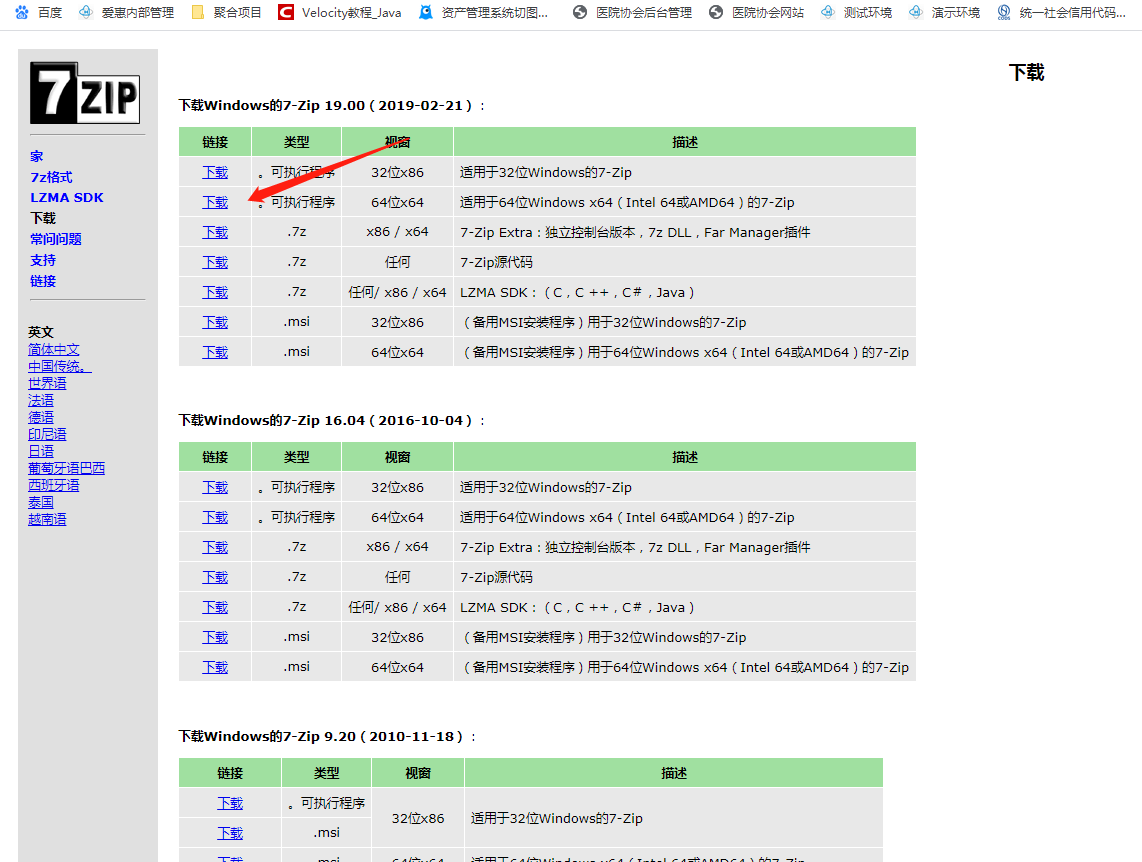
Task: Download 7-Zip 19.00 source code .7z
Action: click(215, 262)
